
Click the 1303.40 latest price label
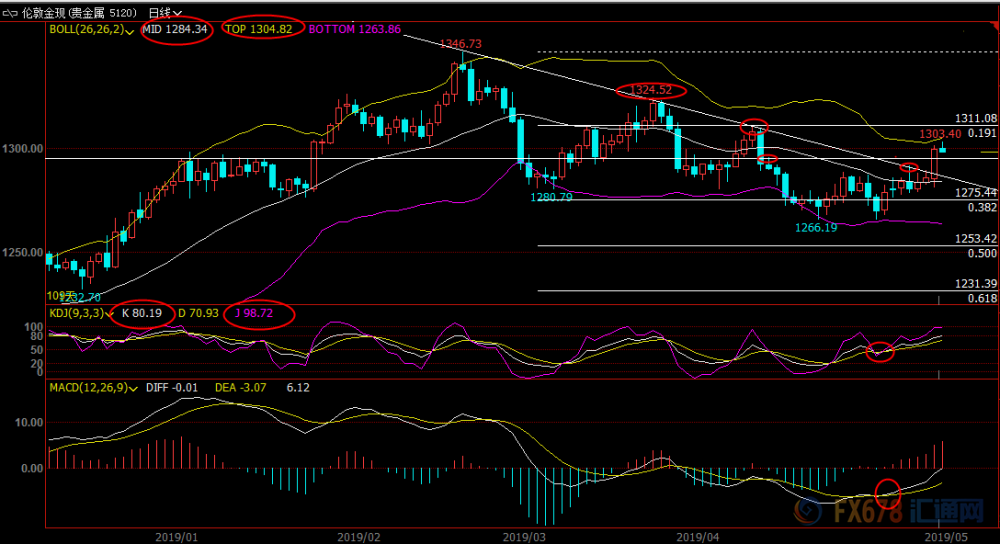[940, 134]
